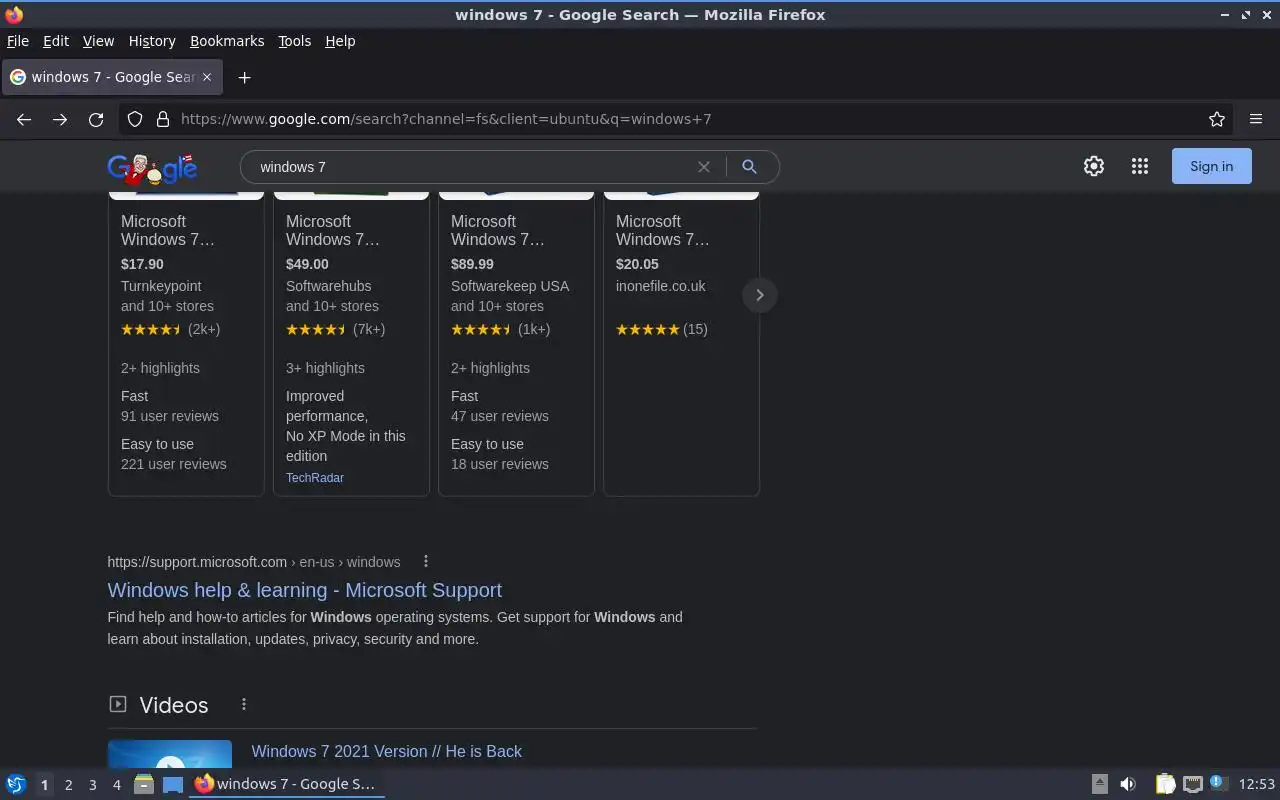This screenshot has height=800, width=1280.
Task: Close the windows 7 Google Search tab
Action: 207,77
